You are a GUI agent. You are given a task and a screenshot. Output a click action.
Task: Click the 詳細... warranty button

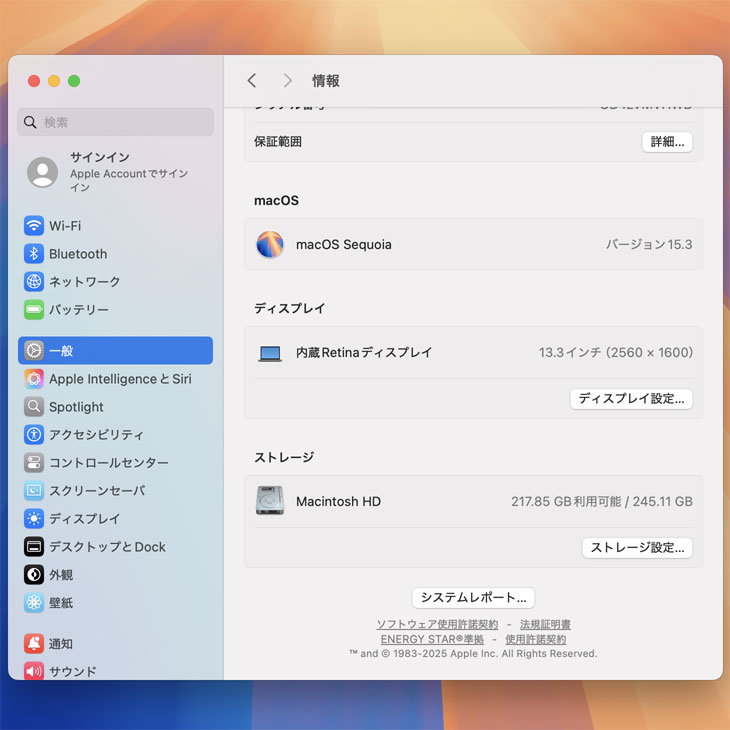[667, 142]
